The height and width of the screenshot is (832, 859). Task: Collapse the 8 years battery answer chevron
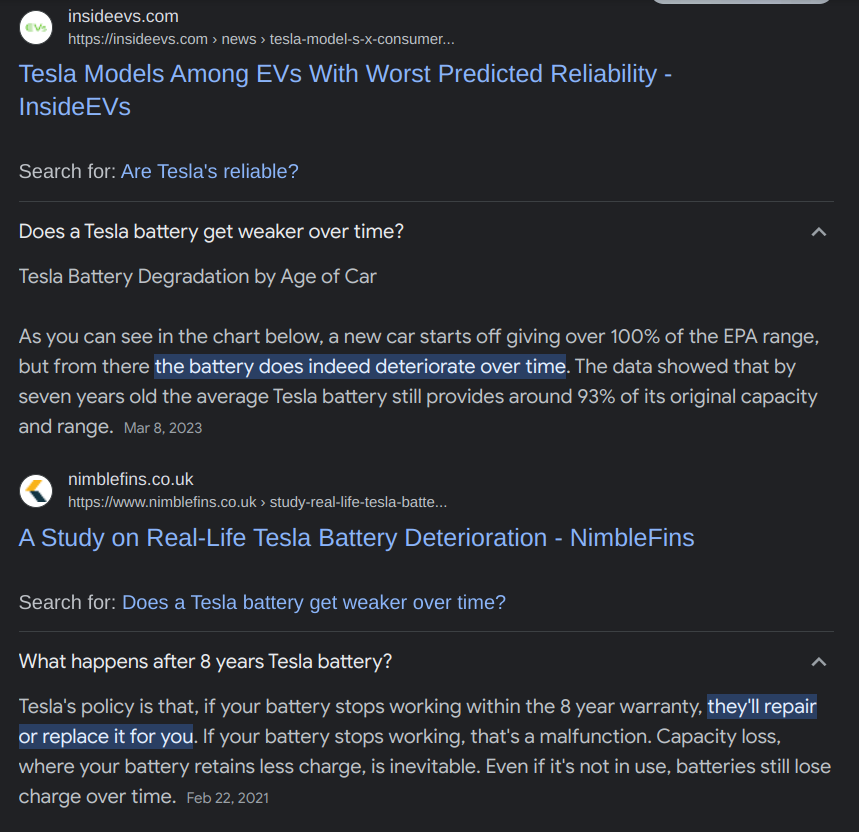click(818, 662)
